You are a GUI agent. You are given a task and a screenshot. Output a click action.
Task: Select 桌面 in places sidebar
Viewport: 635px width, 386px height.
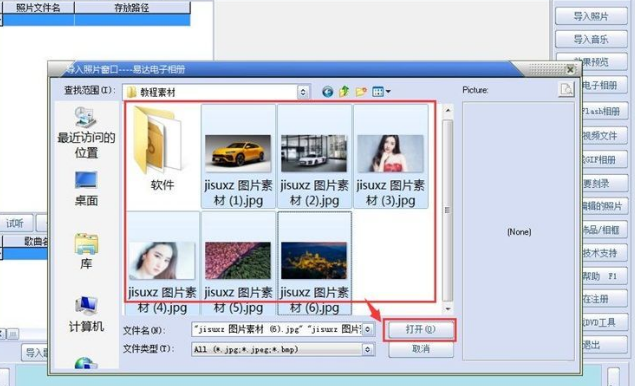coord(86,188)
